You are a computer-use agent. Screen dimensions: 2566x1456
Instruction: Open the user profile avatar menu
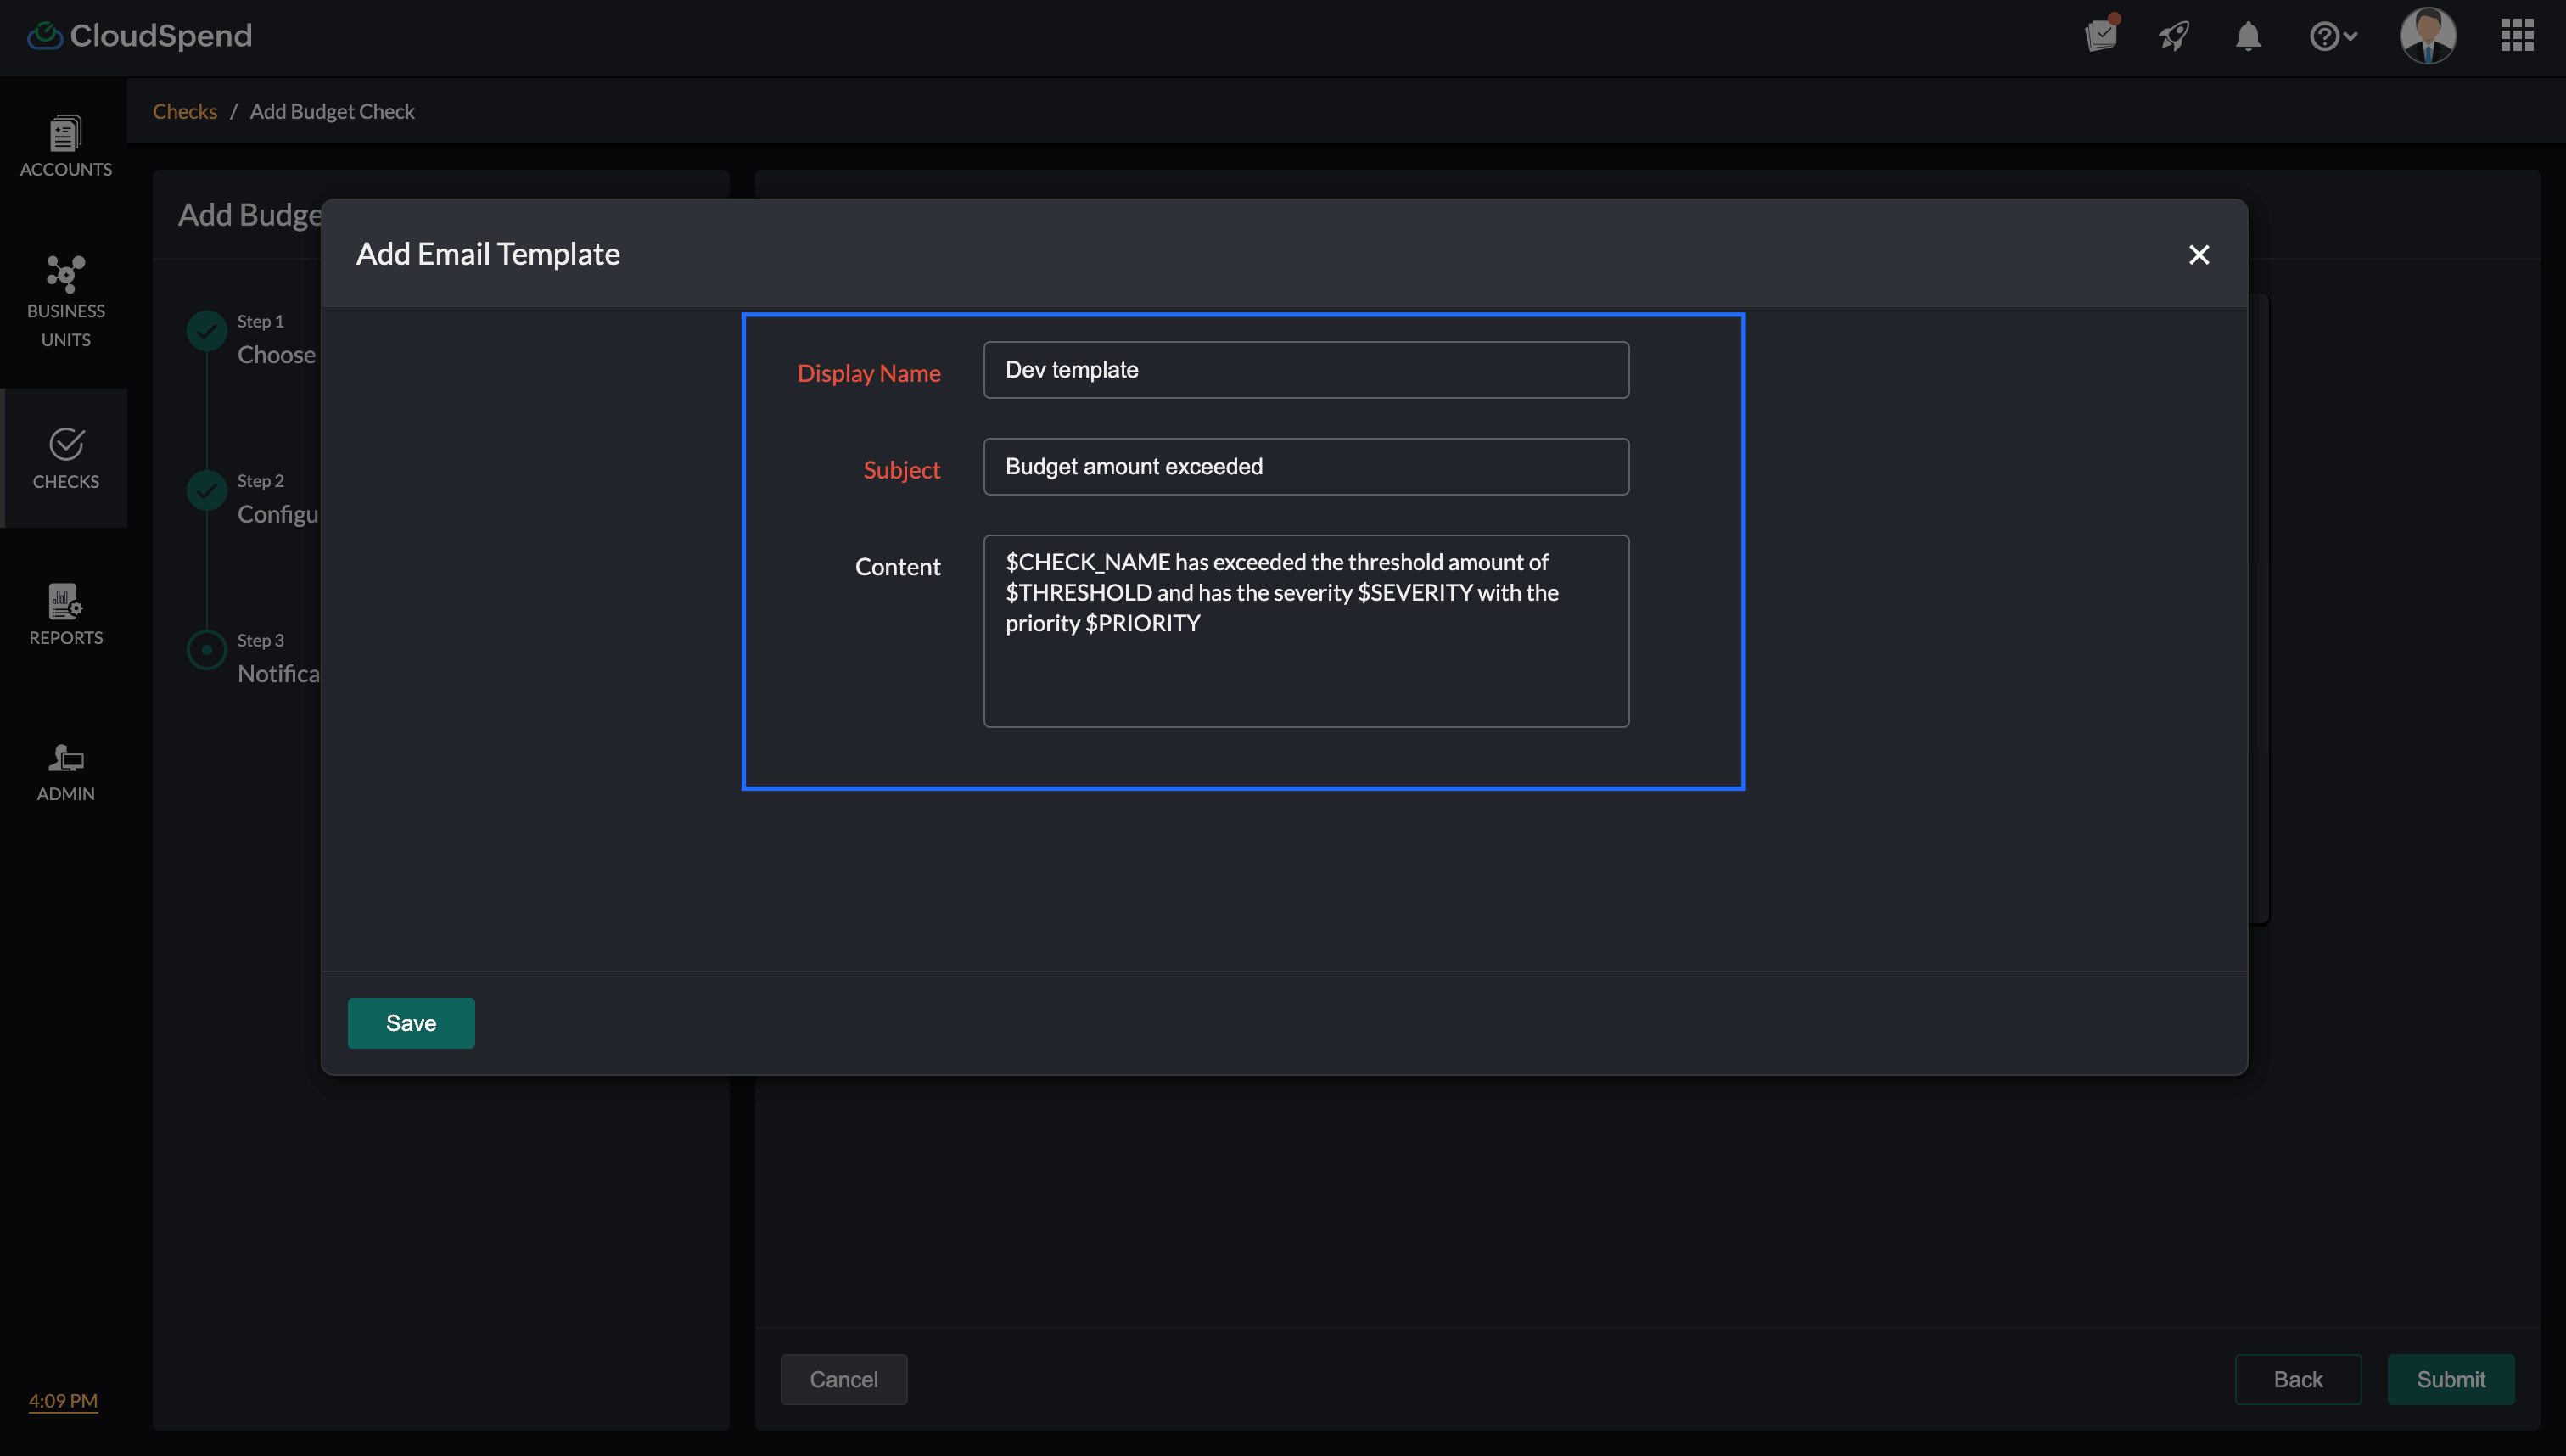click(2427, 35)
